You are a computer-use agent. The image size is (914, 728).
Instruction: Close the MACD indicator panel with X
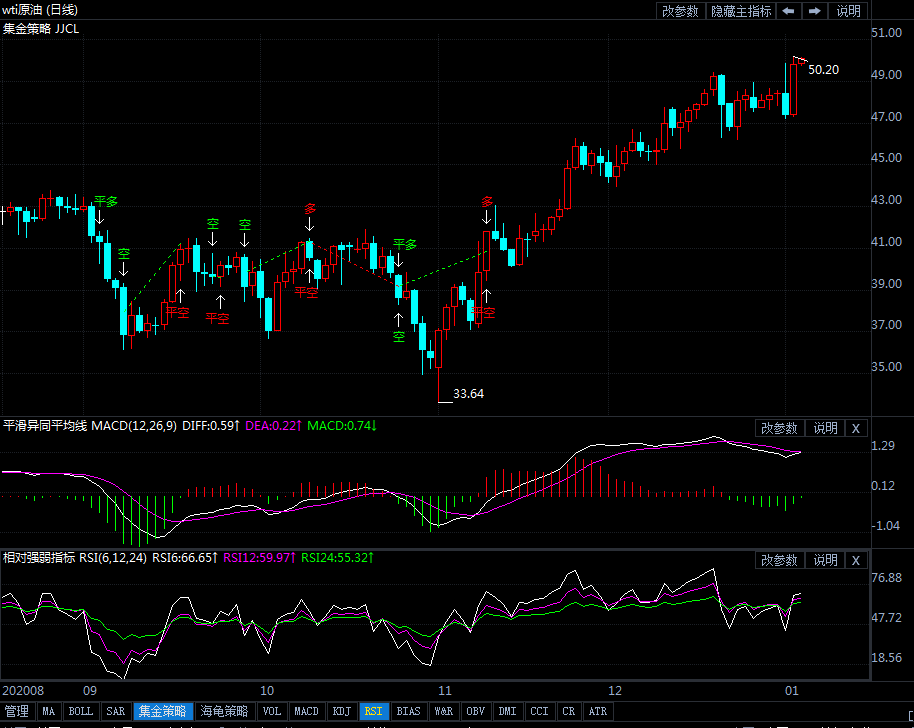tap(855, 428)
